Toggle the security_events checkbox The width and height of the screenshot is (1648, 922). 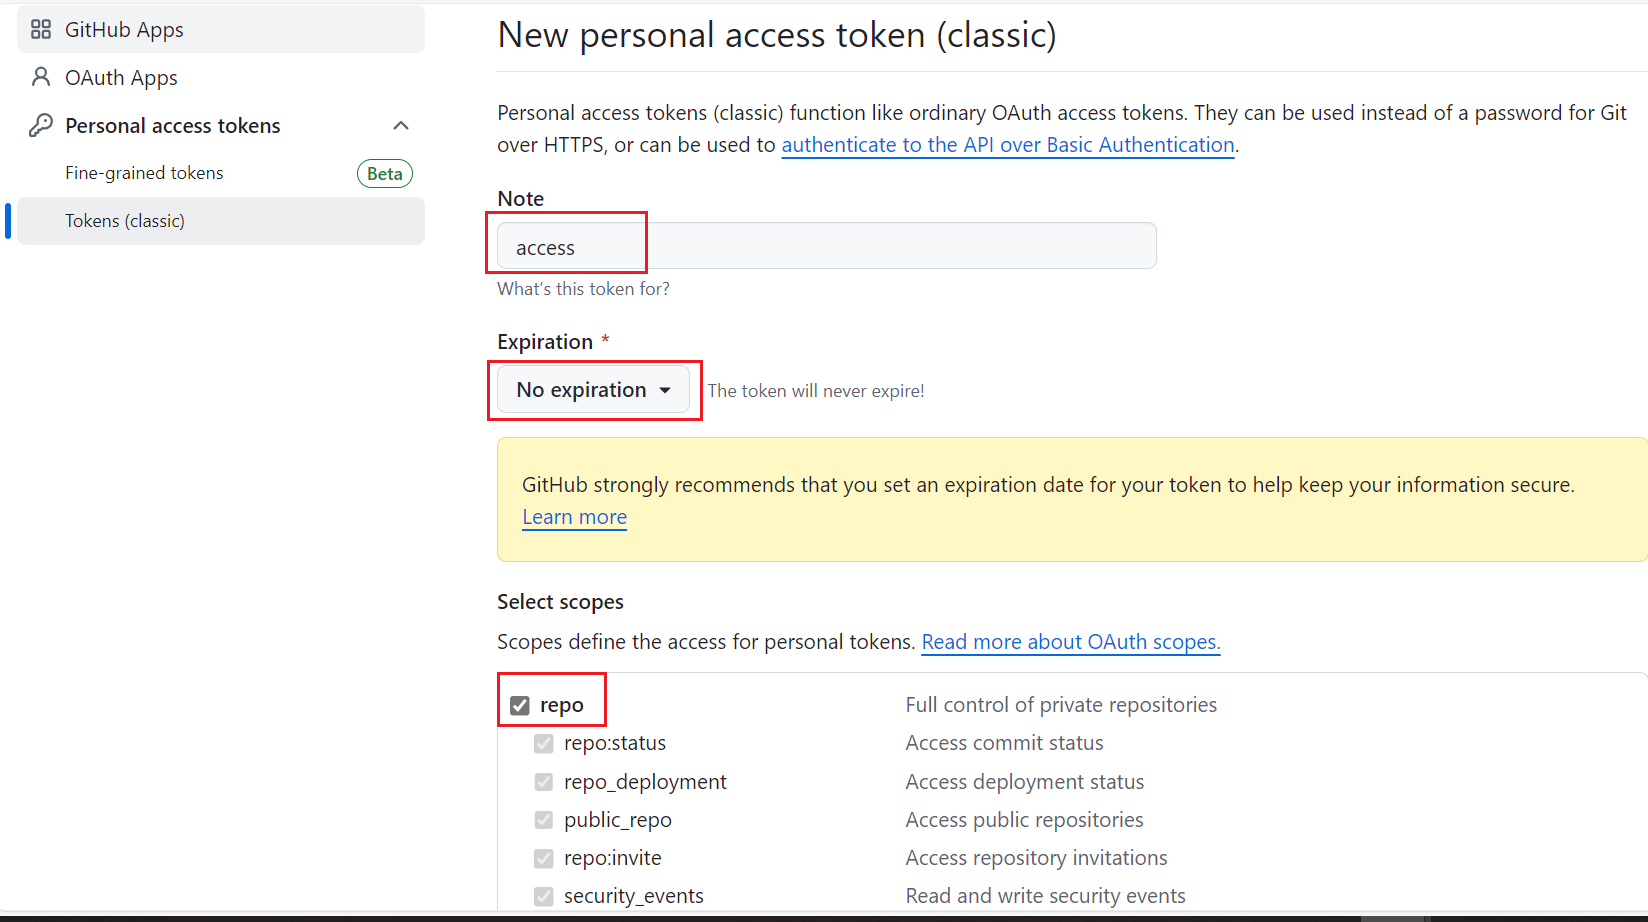tap(544, 896)
